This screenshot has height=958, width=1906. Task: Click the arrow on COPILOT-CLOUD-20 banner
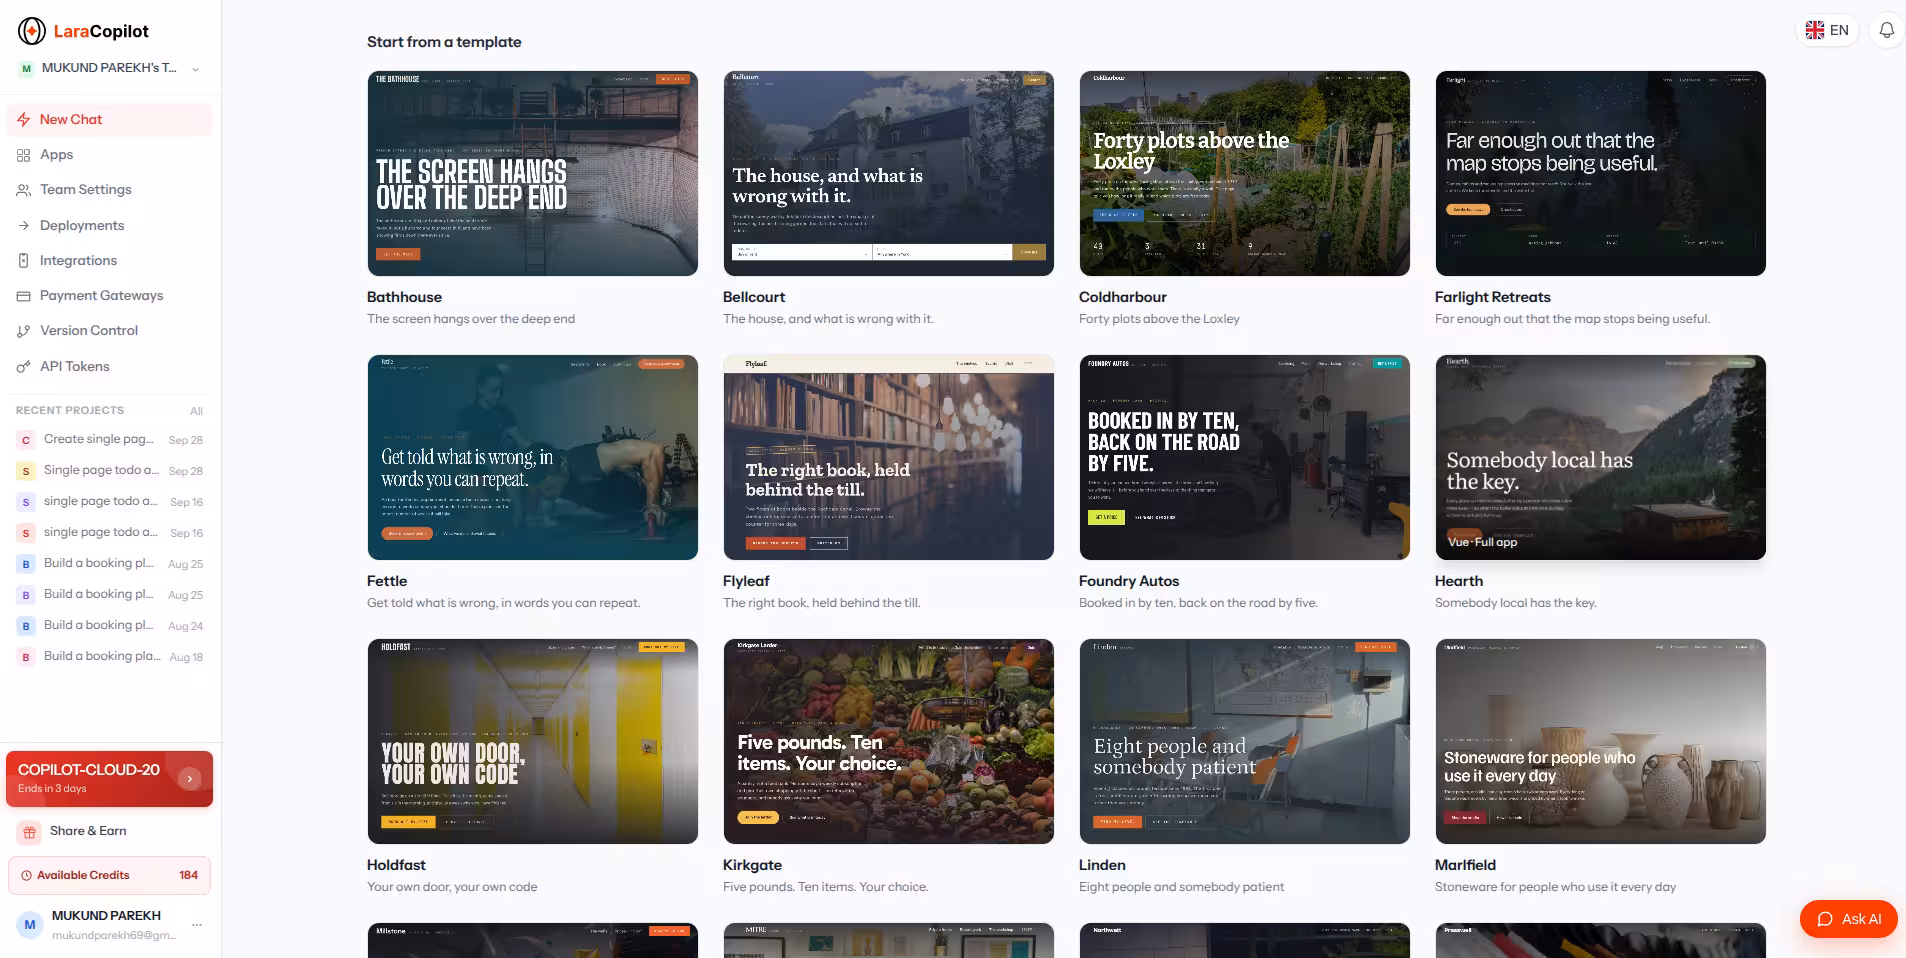coord(189,779)
